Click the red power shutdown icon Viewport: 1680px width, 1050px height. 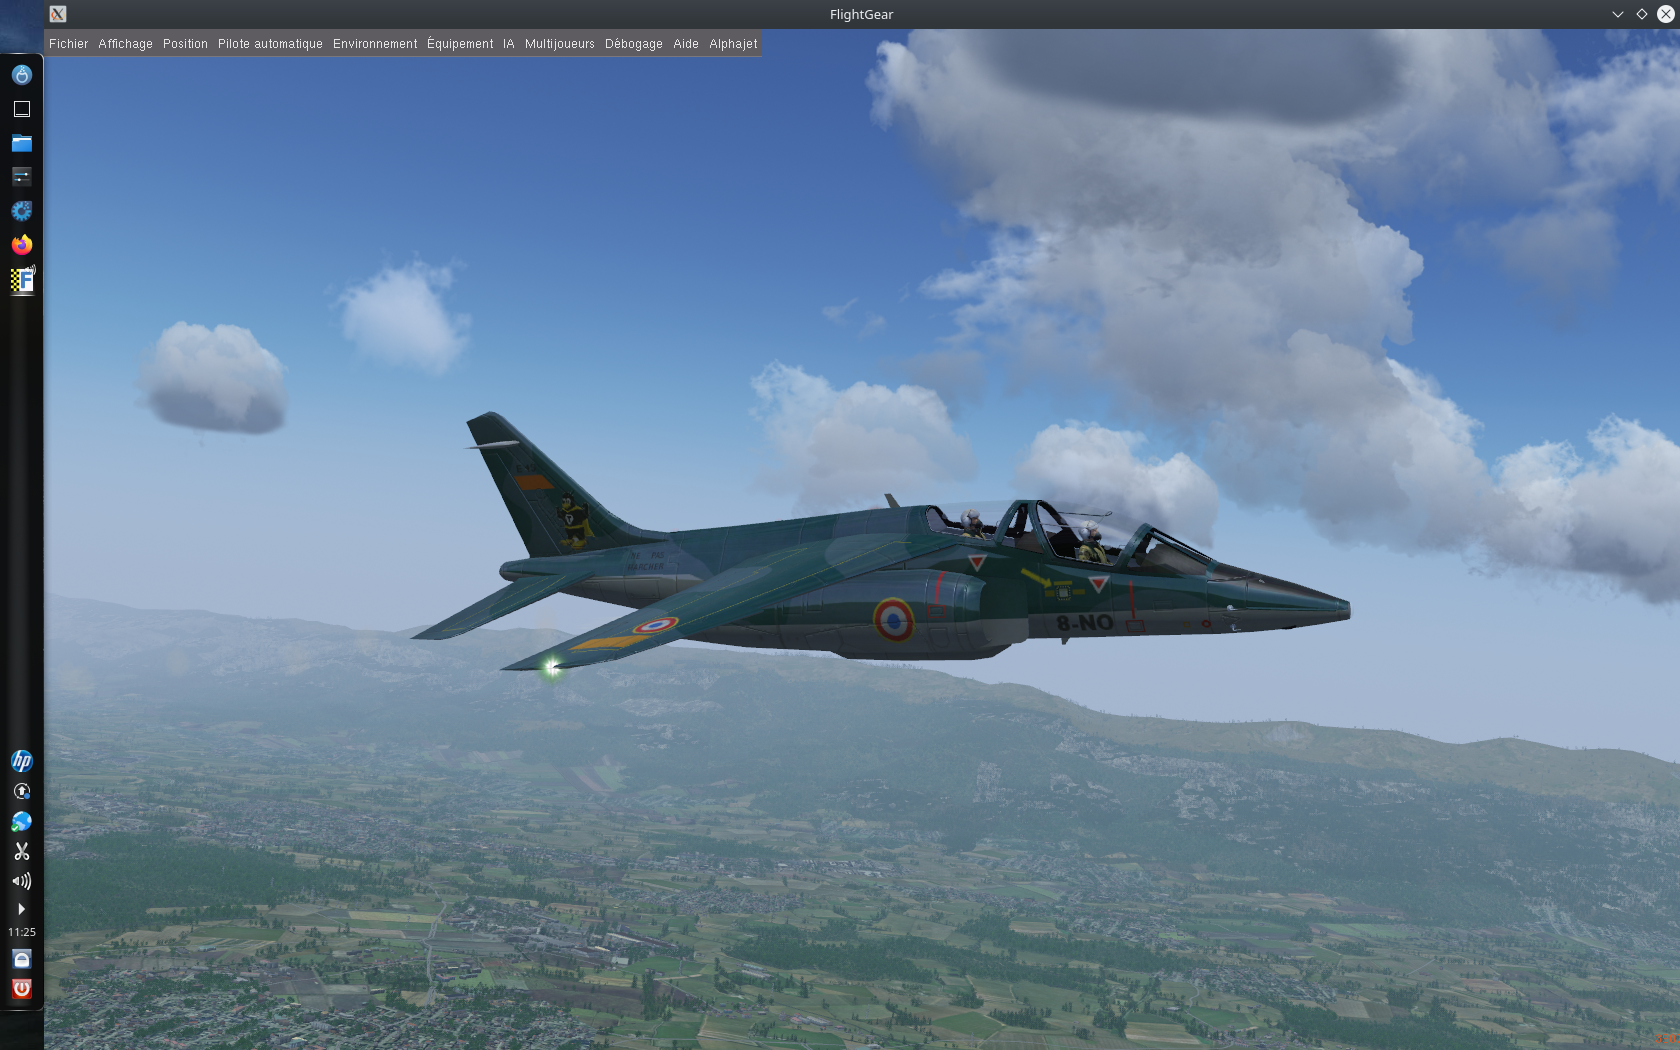tap(22, 989)
